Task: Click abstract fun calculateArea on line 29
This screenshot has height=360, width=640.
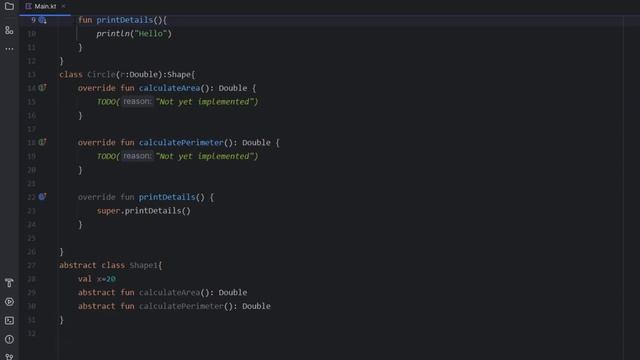Action: click(162, 293)
